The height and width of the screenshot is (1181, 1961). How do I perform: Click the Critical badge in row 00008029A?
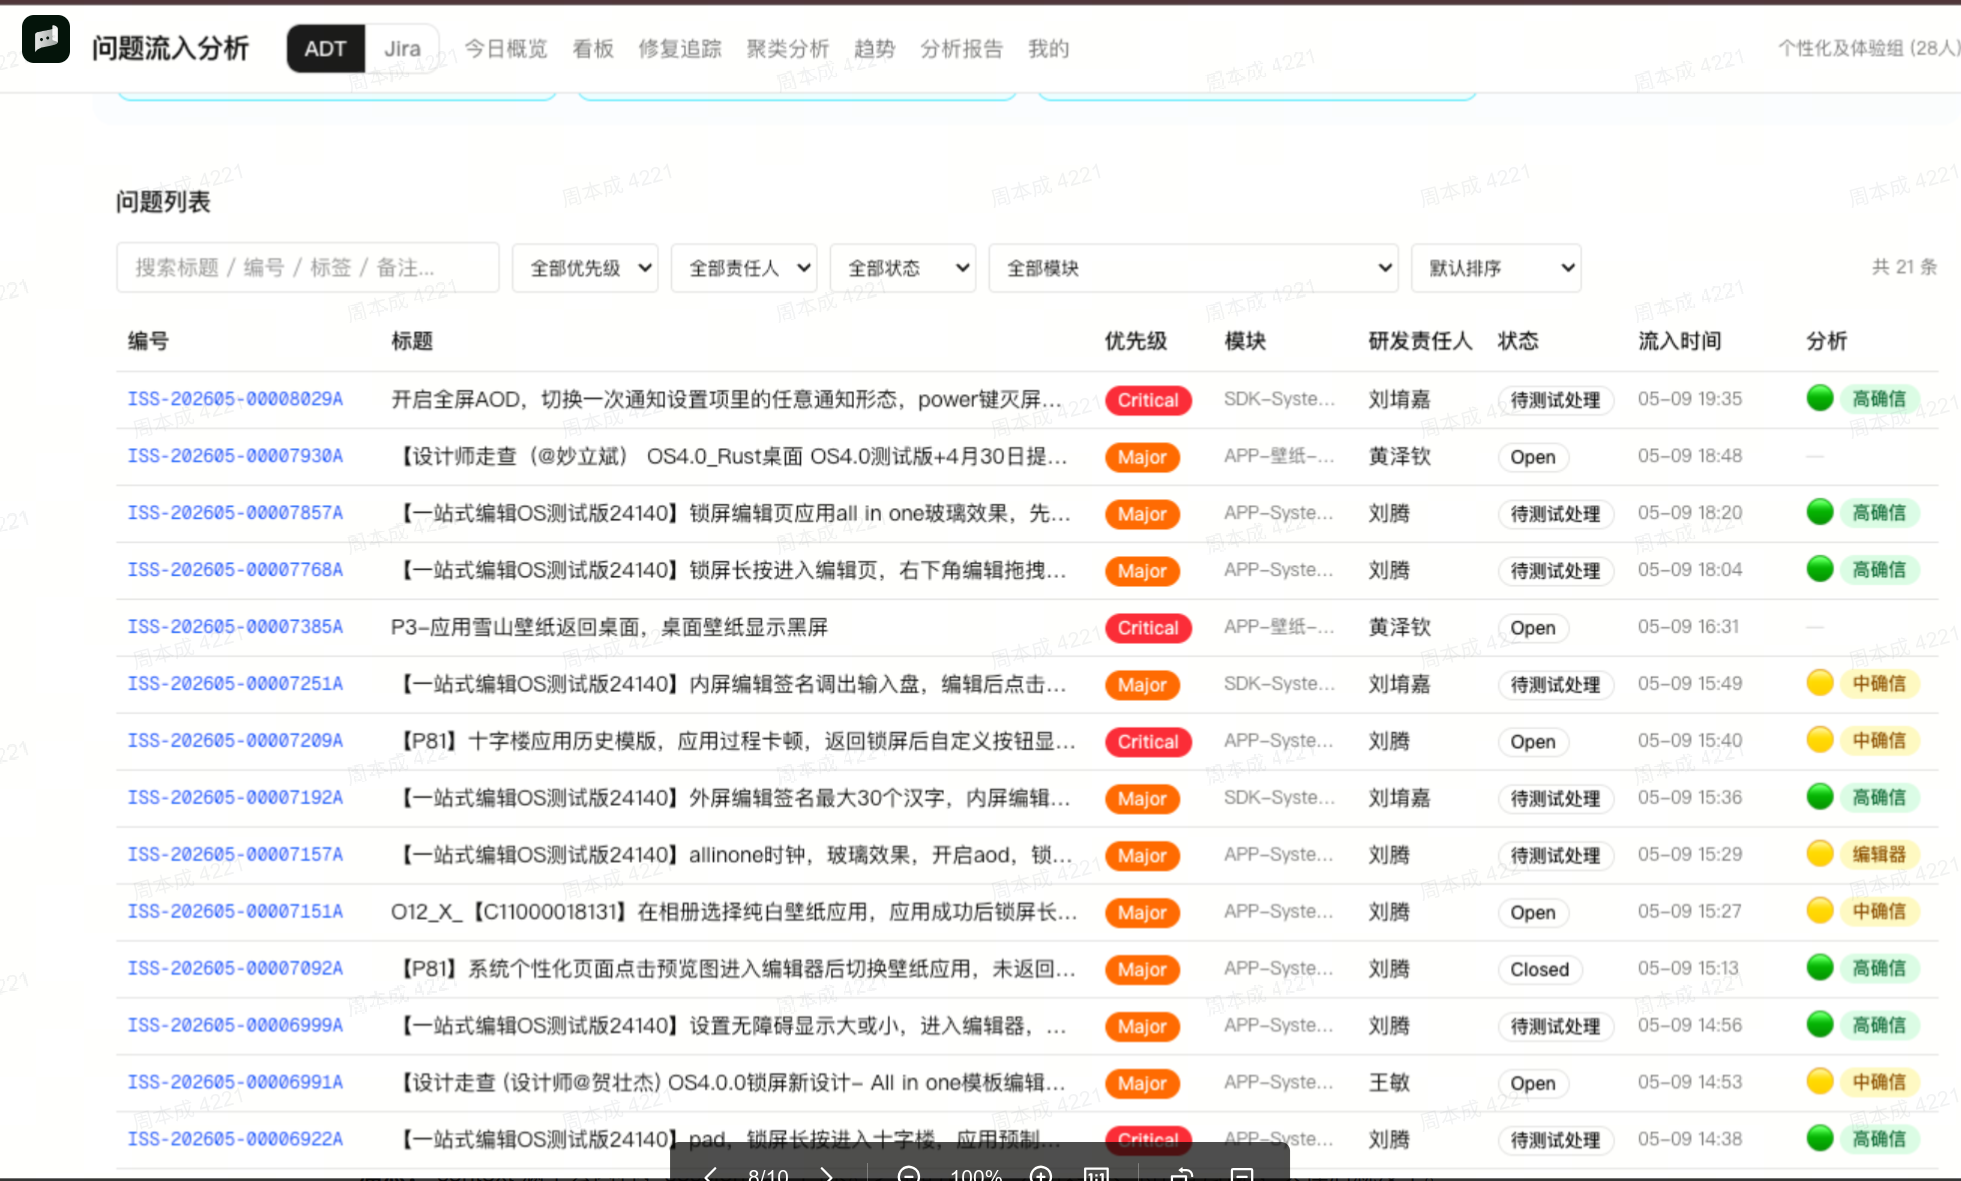click(1148, 400)
